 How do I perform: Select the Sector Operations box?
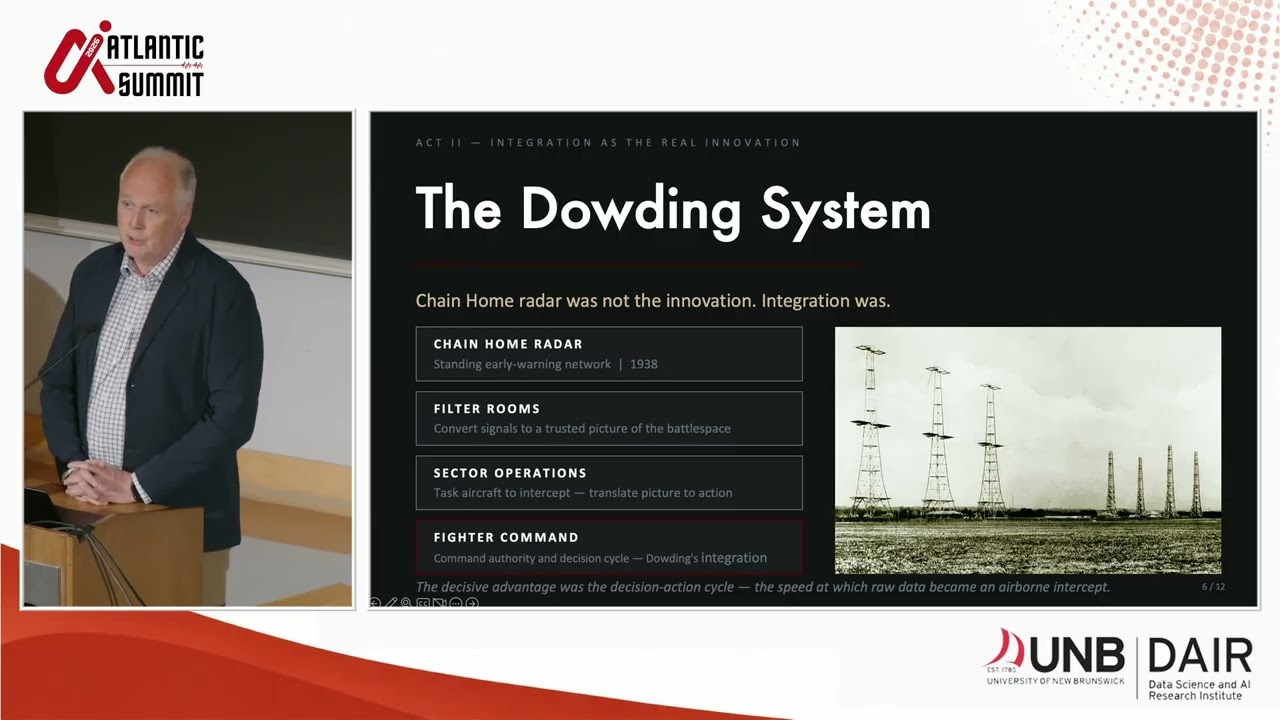tap(609, 483)
